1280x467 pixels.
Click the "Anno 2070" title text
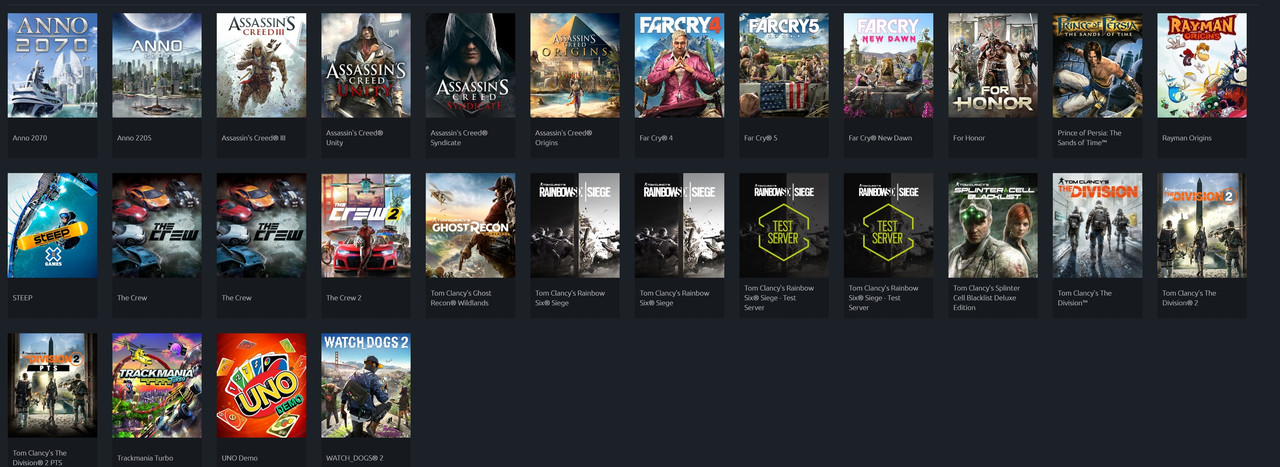coord(30,138)
